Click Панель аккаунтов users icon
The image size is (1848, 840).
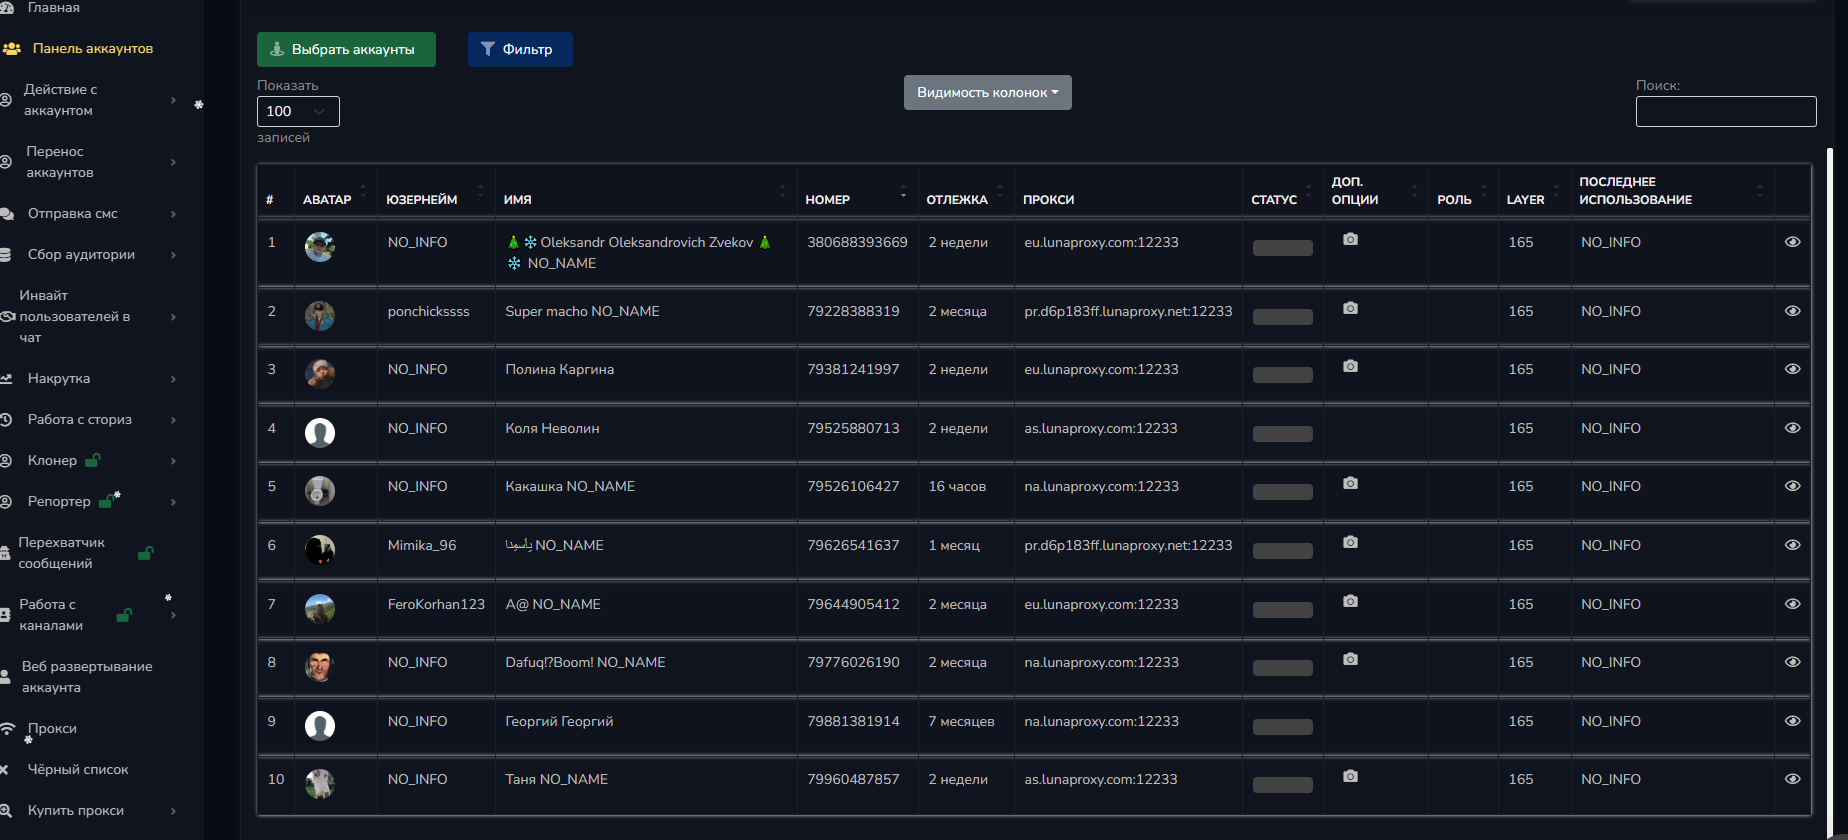[x=12, y=48]
